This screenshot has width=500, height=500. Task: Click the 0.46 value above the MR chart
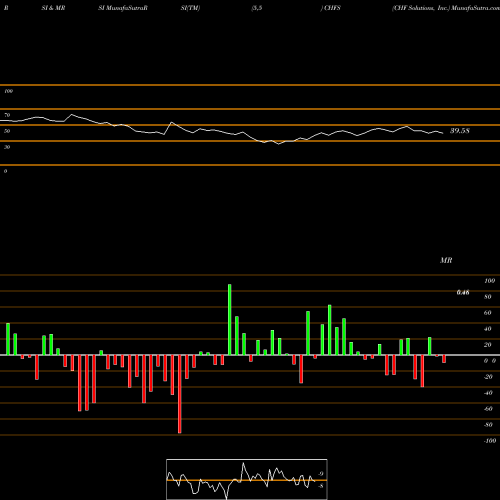pyautogui.click(x=463, y=292)
